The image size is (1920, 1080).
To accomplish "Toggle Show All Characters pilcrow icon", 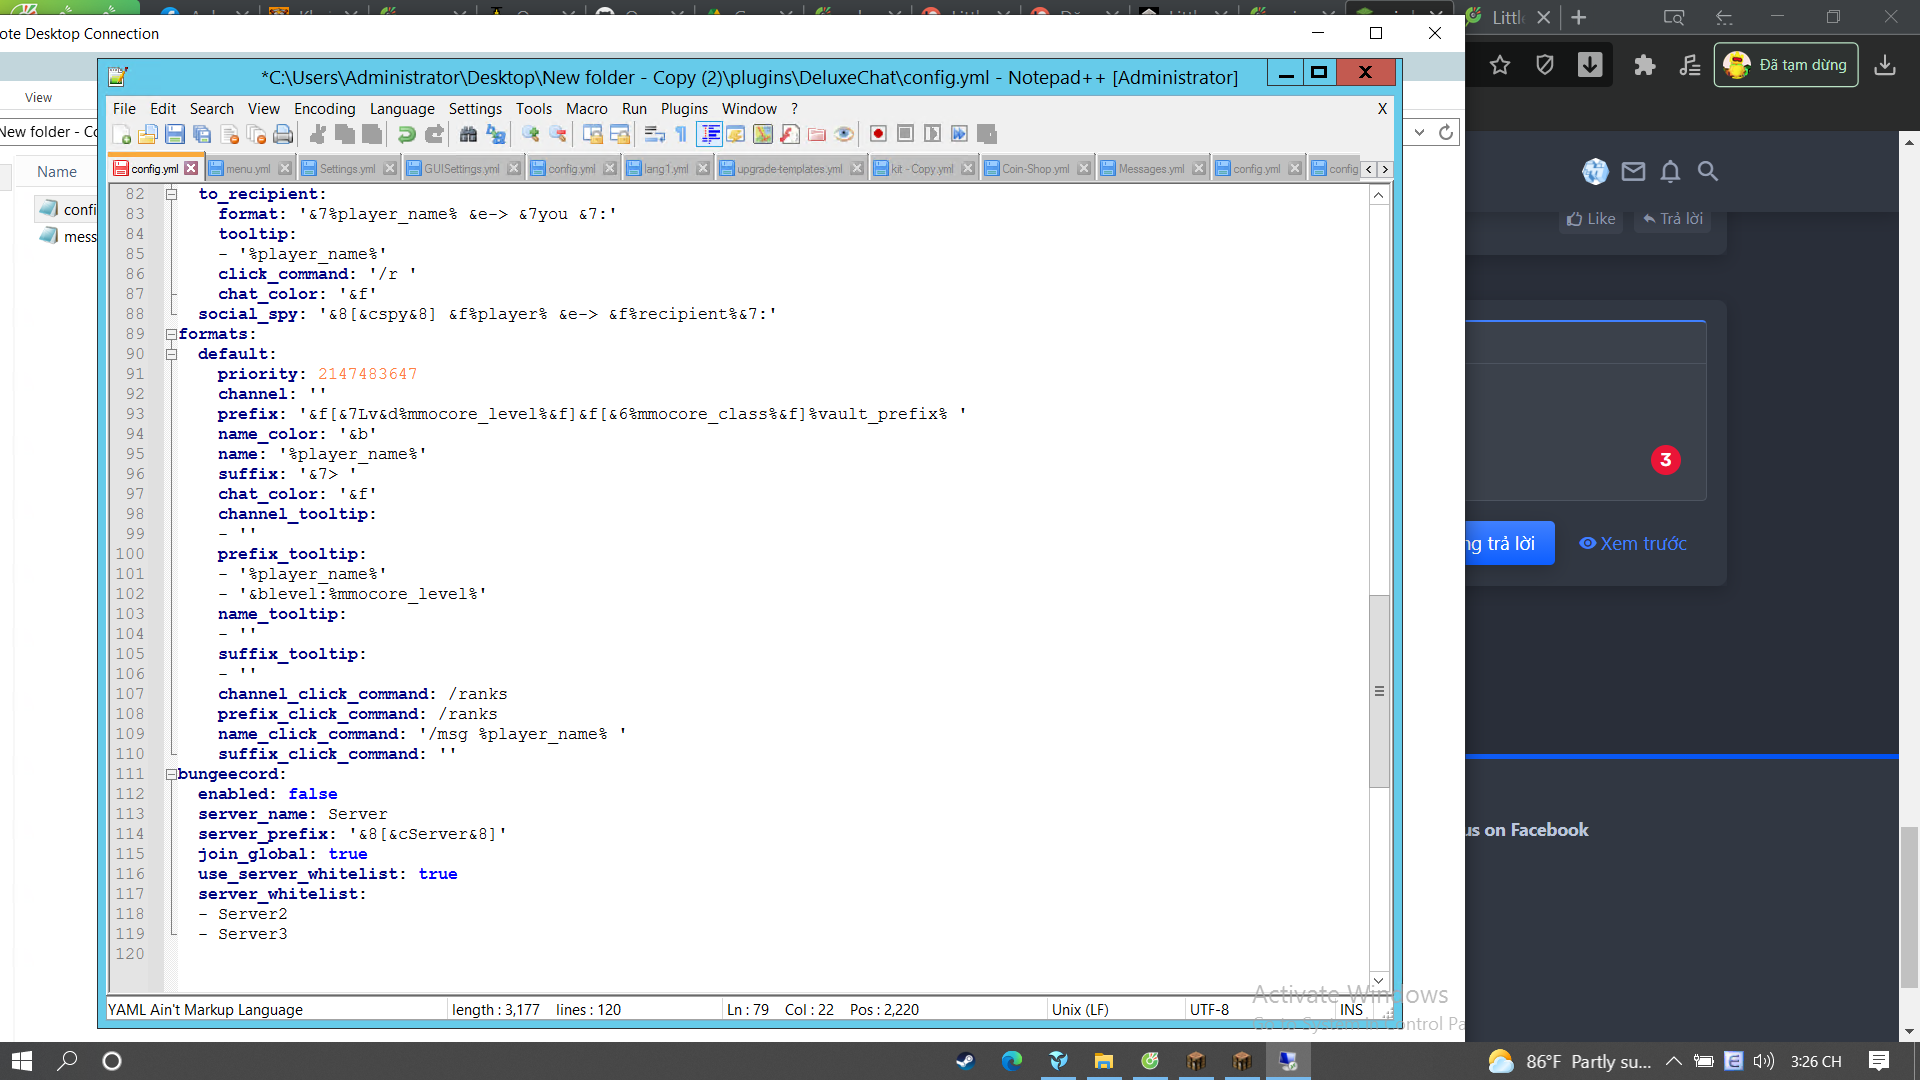I will pyautogui.click(x=681, y=134).
